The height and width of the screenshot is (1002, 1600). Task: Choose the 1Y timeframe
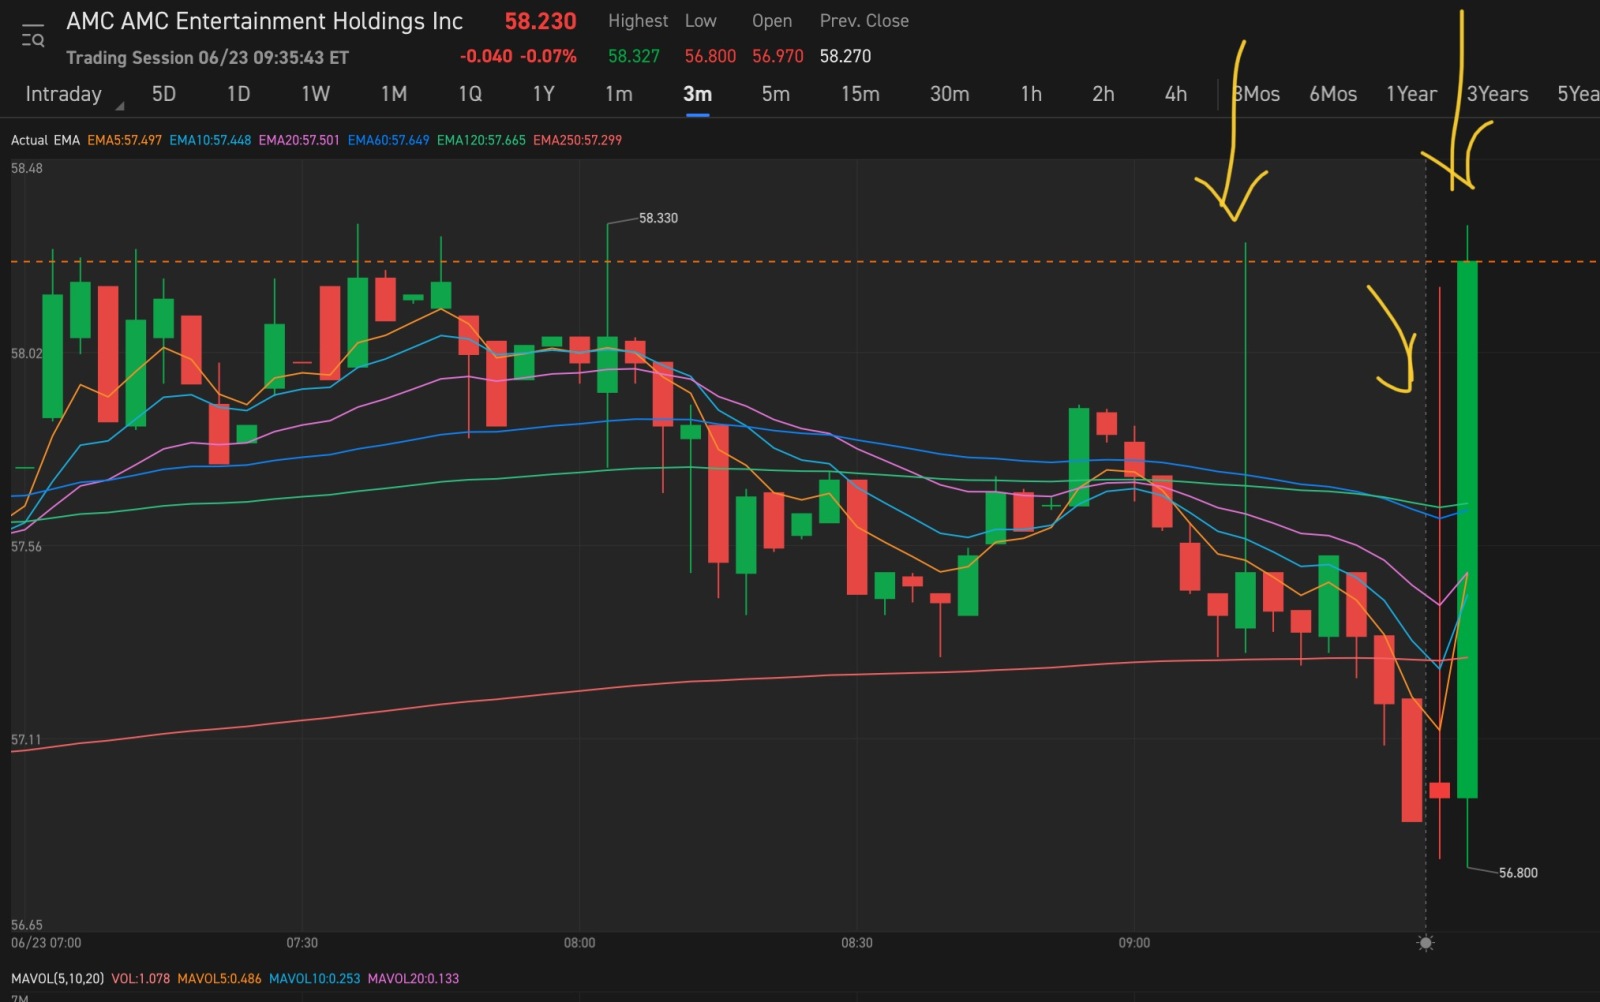pos(543,94)
